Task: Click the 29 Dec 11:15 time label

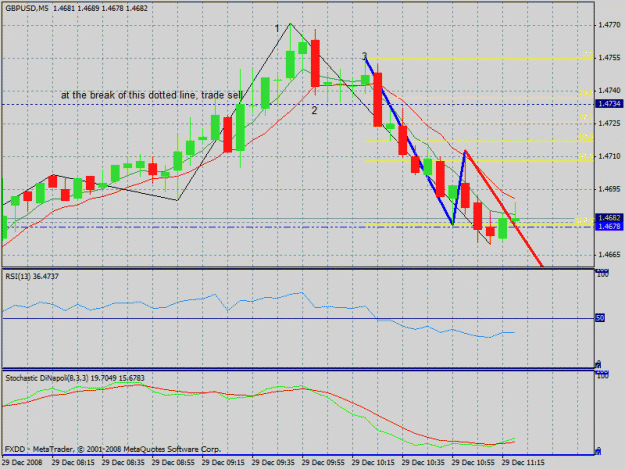Action: 523,463
